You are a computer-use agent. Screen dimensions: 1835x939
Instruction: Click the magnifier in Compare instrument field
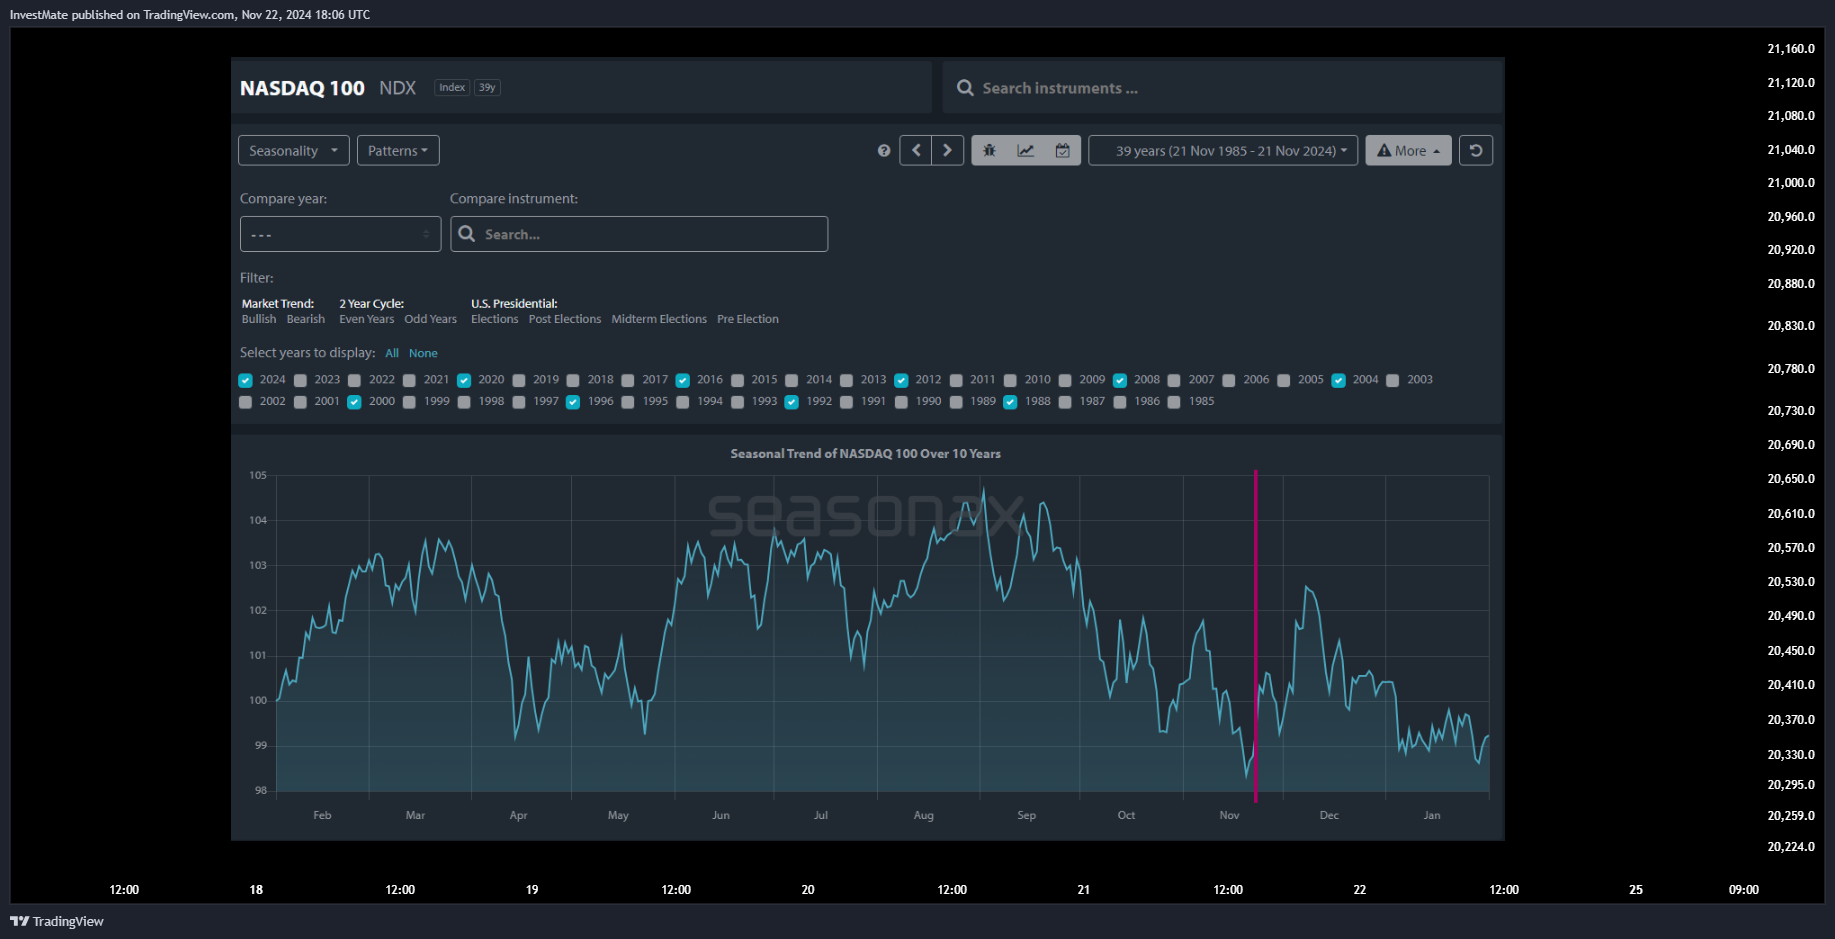coord(466,234)
